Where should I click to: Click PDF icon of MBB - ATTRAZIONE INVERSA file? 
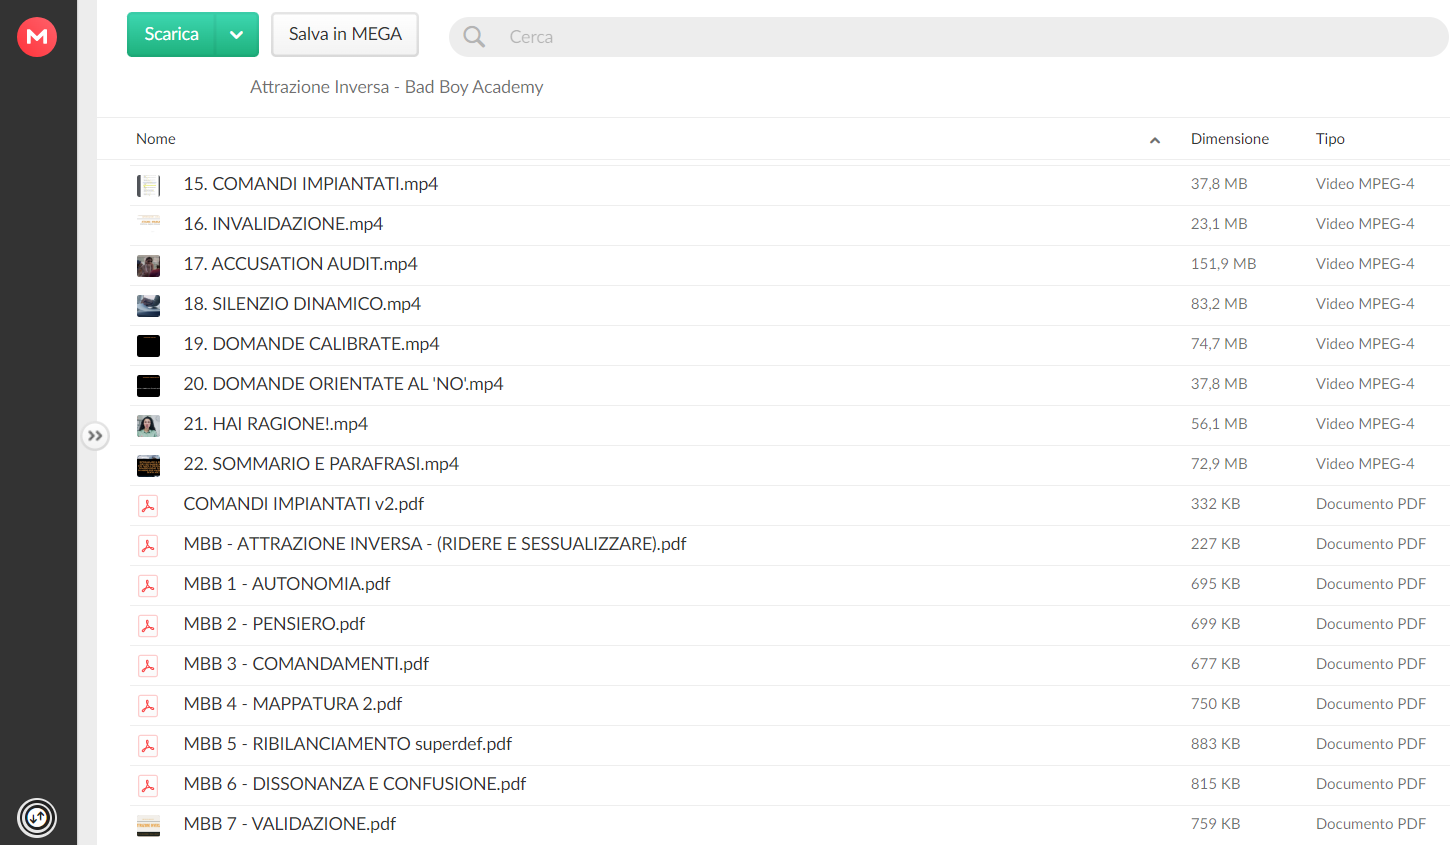[x=148, y=545]
